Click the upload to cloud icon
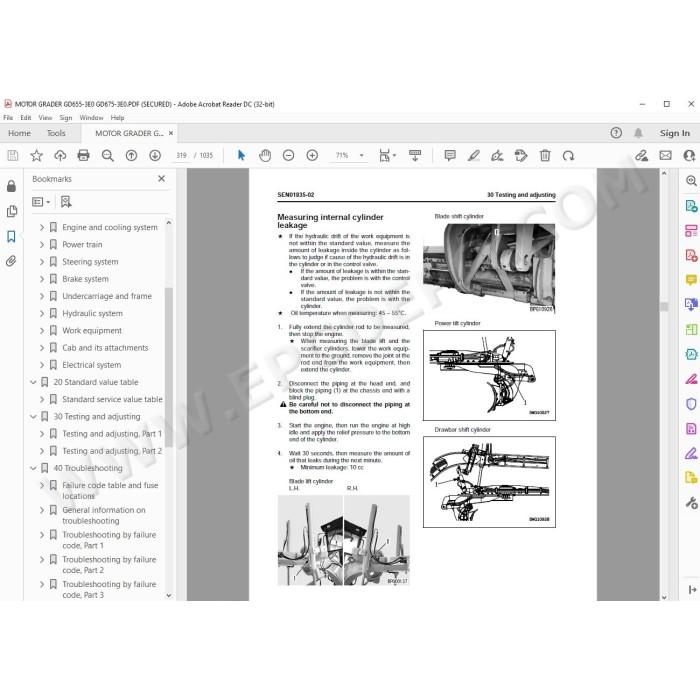The width and height of the screenshot is (700, 700). 60,155
